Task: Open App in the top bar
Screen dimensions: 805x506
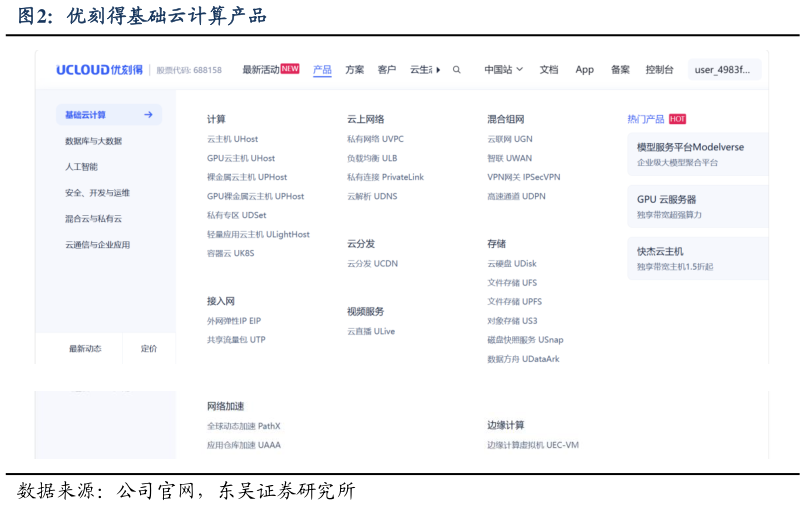Action: [584, 70]
